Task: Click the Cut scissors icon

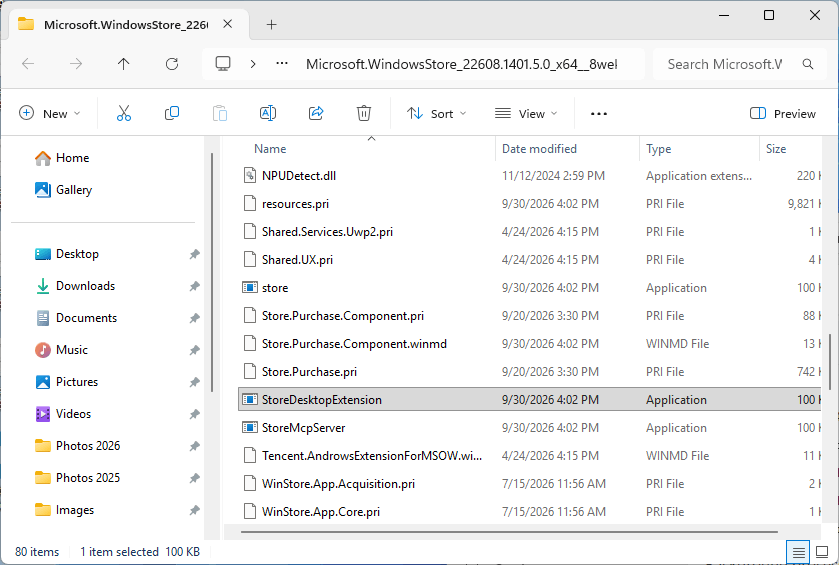Action: (124, 113)
